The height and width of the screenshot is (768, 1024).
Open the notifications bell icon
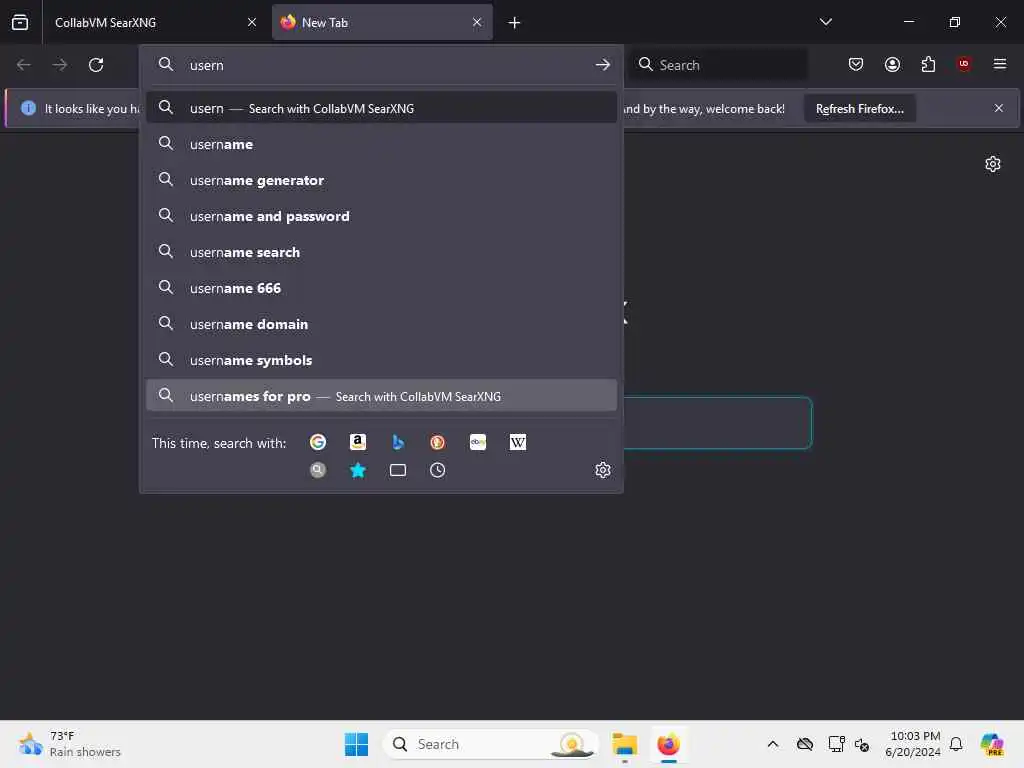click(x=956, y=744)
